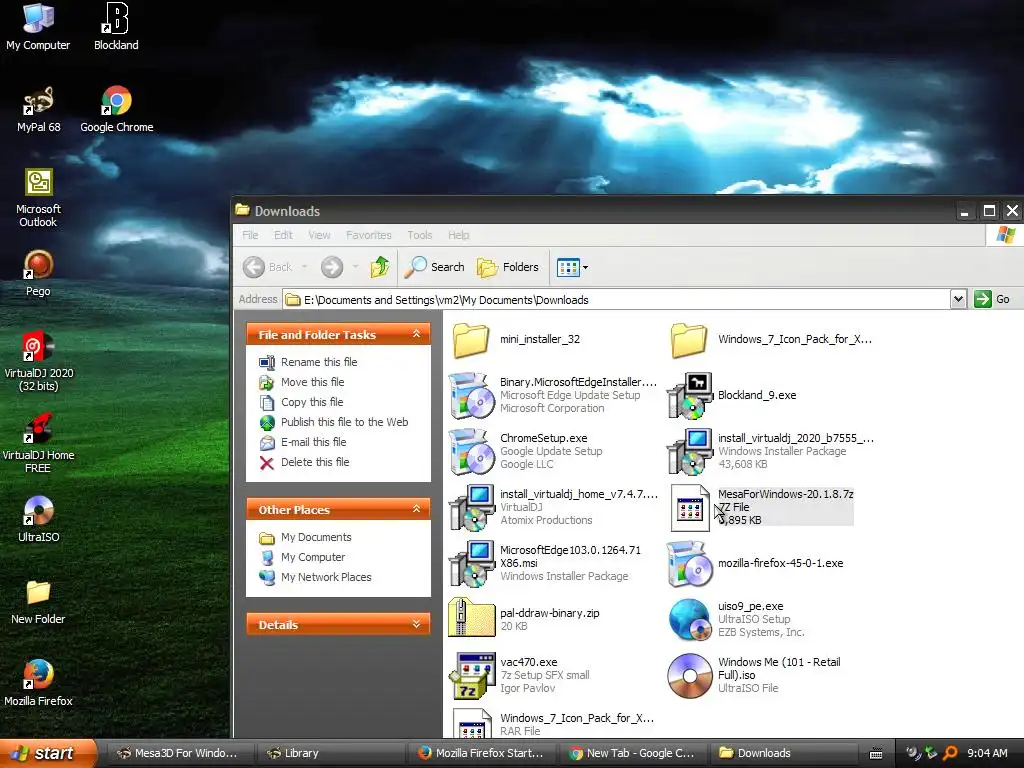Expand the Address bar dropdown
Screen dimensions: 1024x768
coord(958,299)
